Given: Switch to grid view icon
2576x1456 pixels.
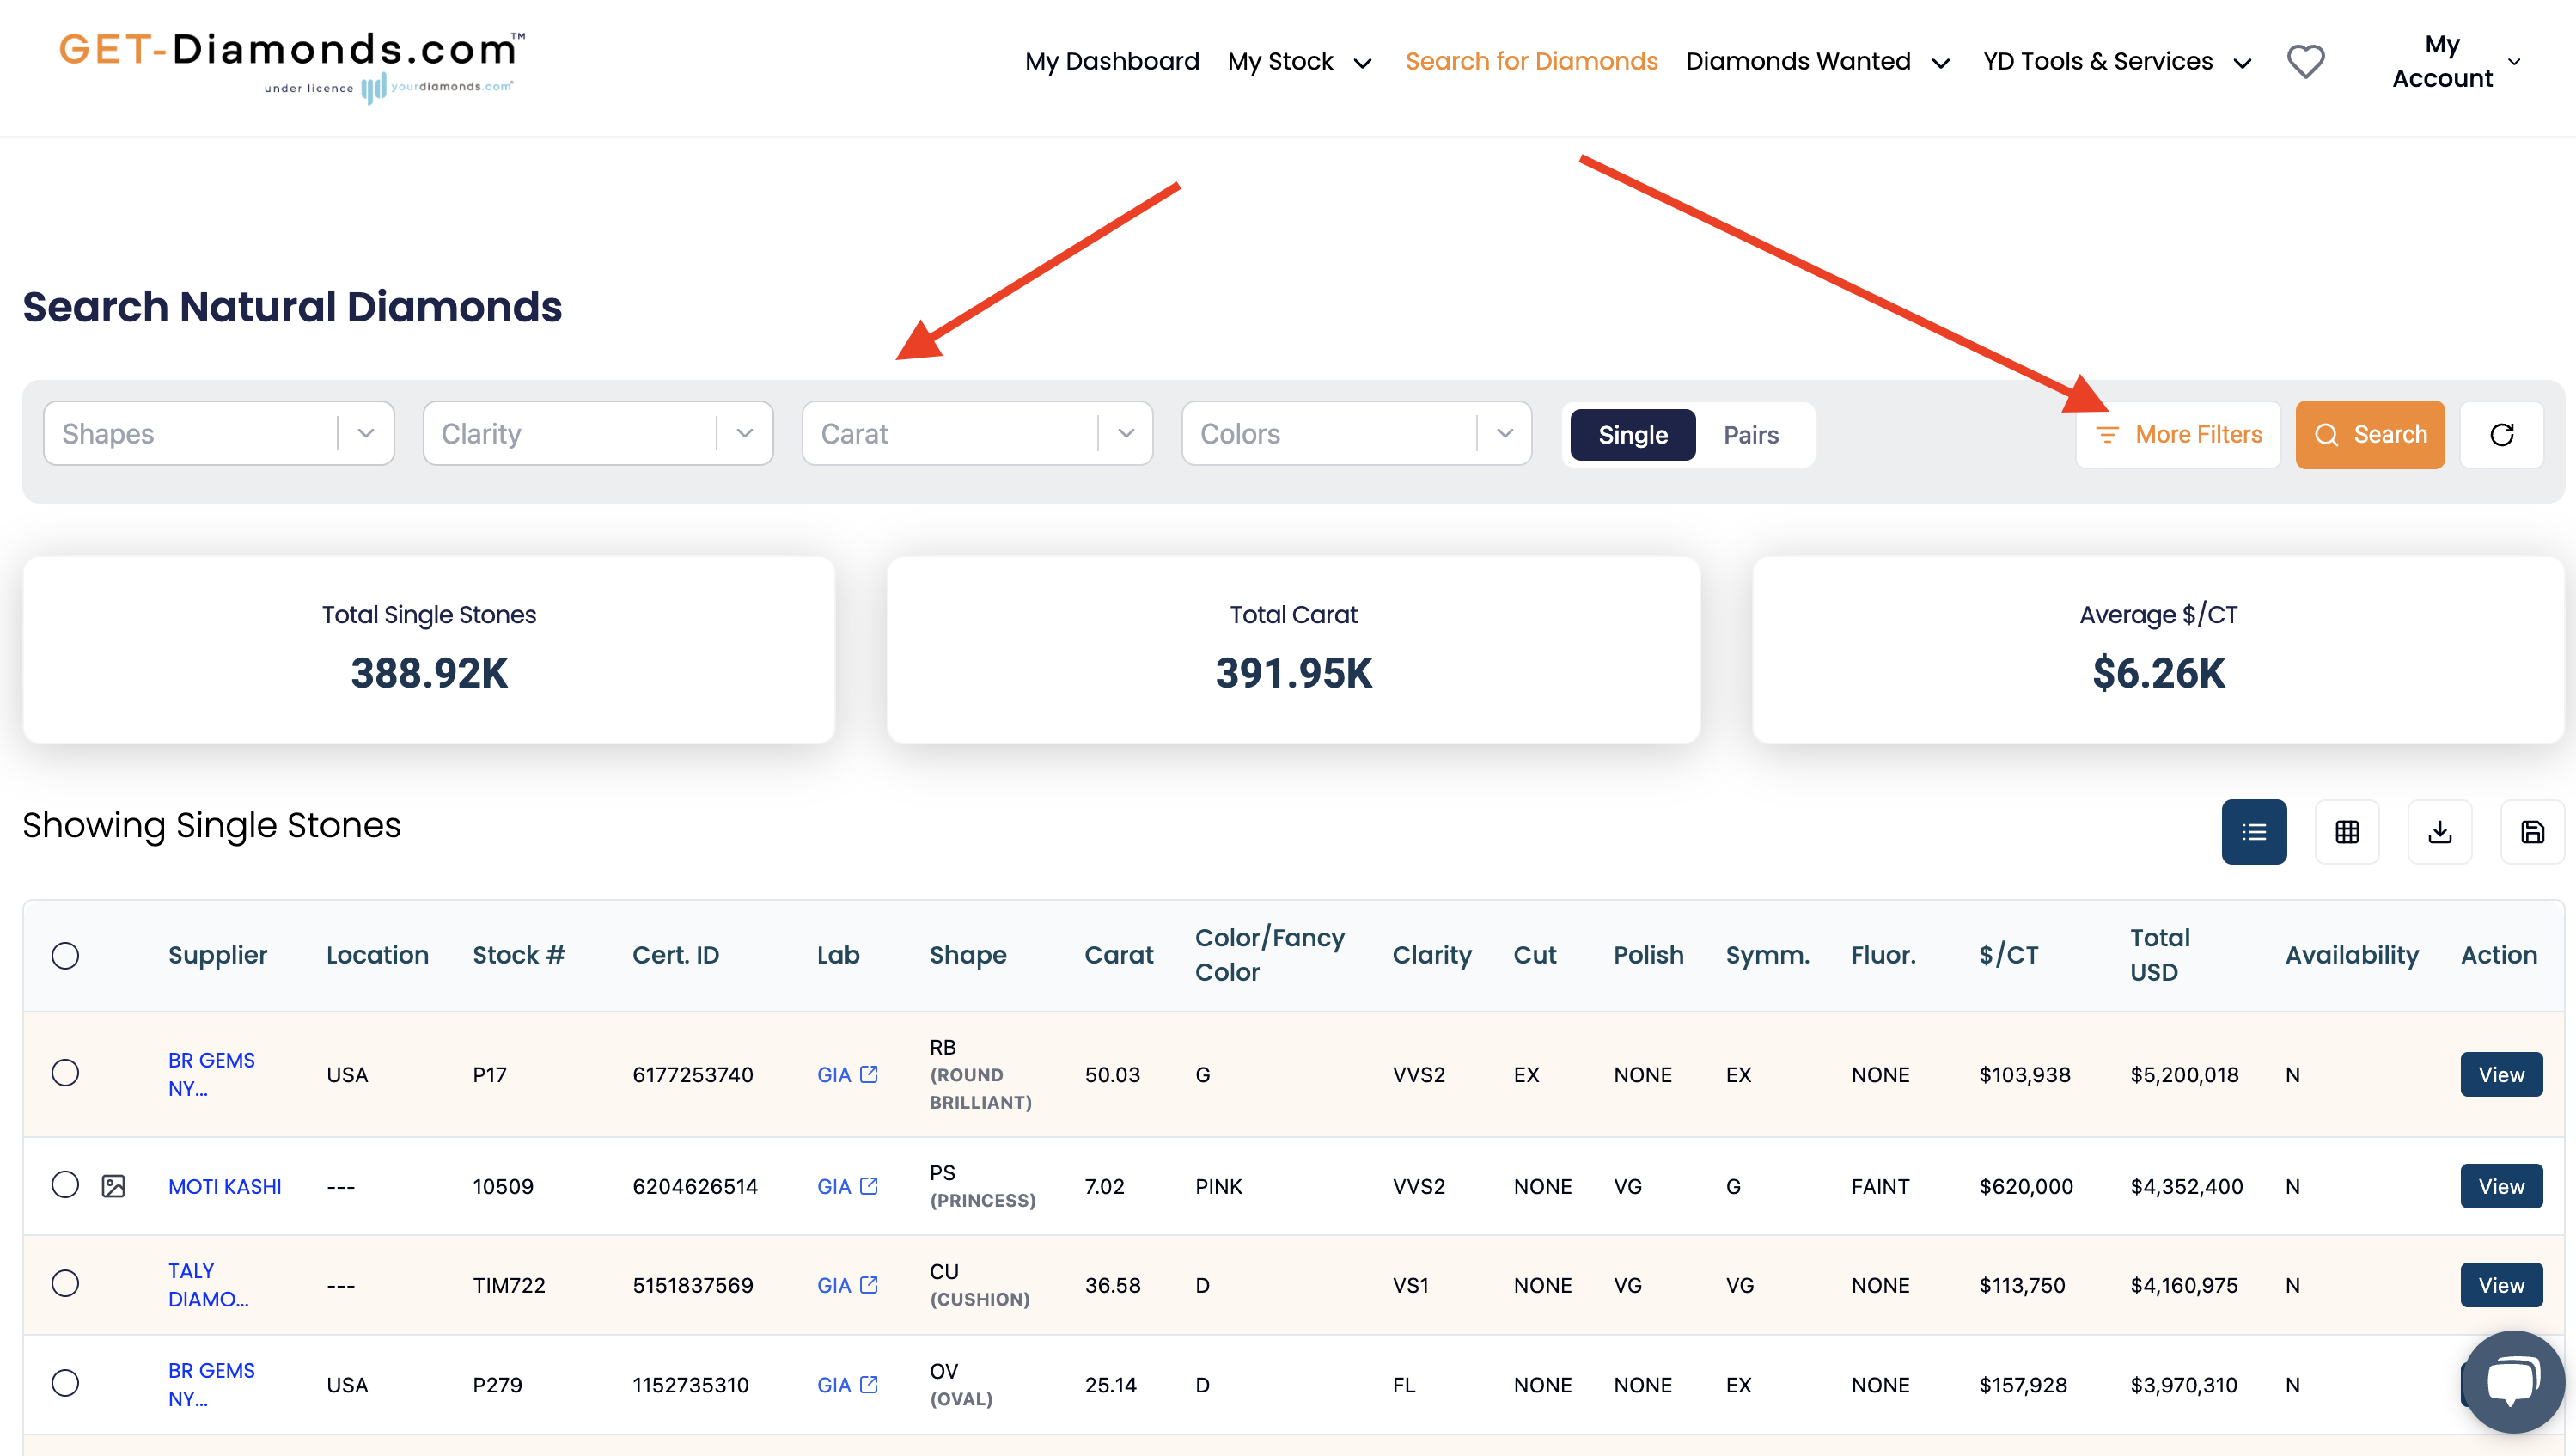Looking at the screenshot, I should [x=2347, y=831].
